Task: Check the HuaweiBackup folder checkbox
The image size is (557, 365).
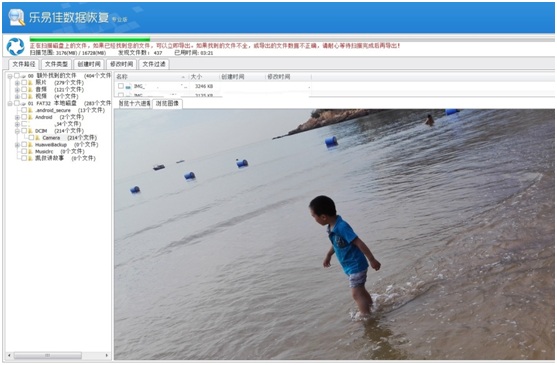Action: (x=24, y=144)
